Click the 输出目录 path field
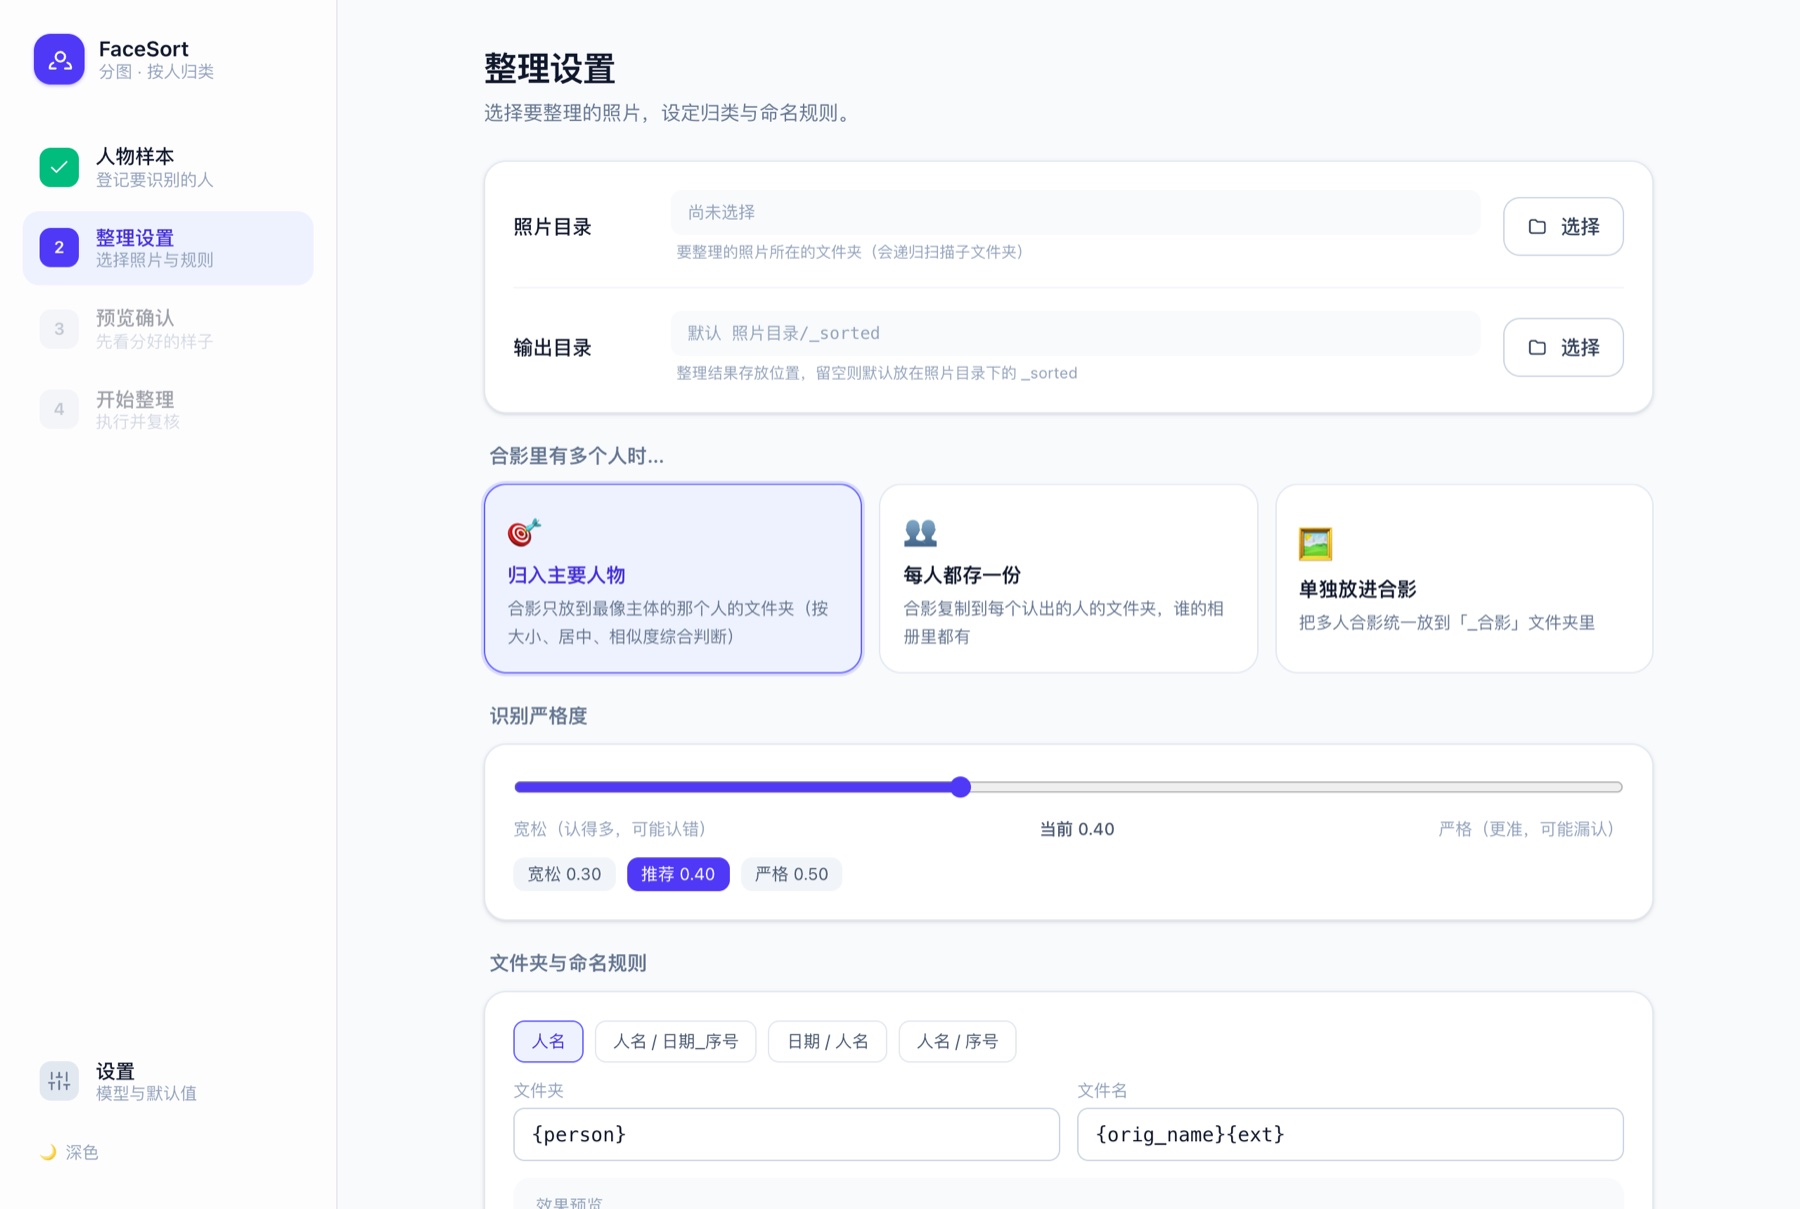The height and width of the screenshot is (1209, 1800). click(x=1075, y=333)
